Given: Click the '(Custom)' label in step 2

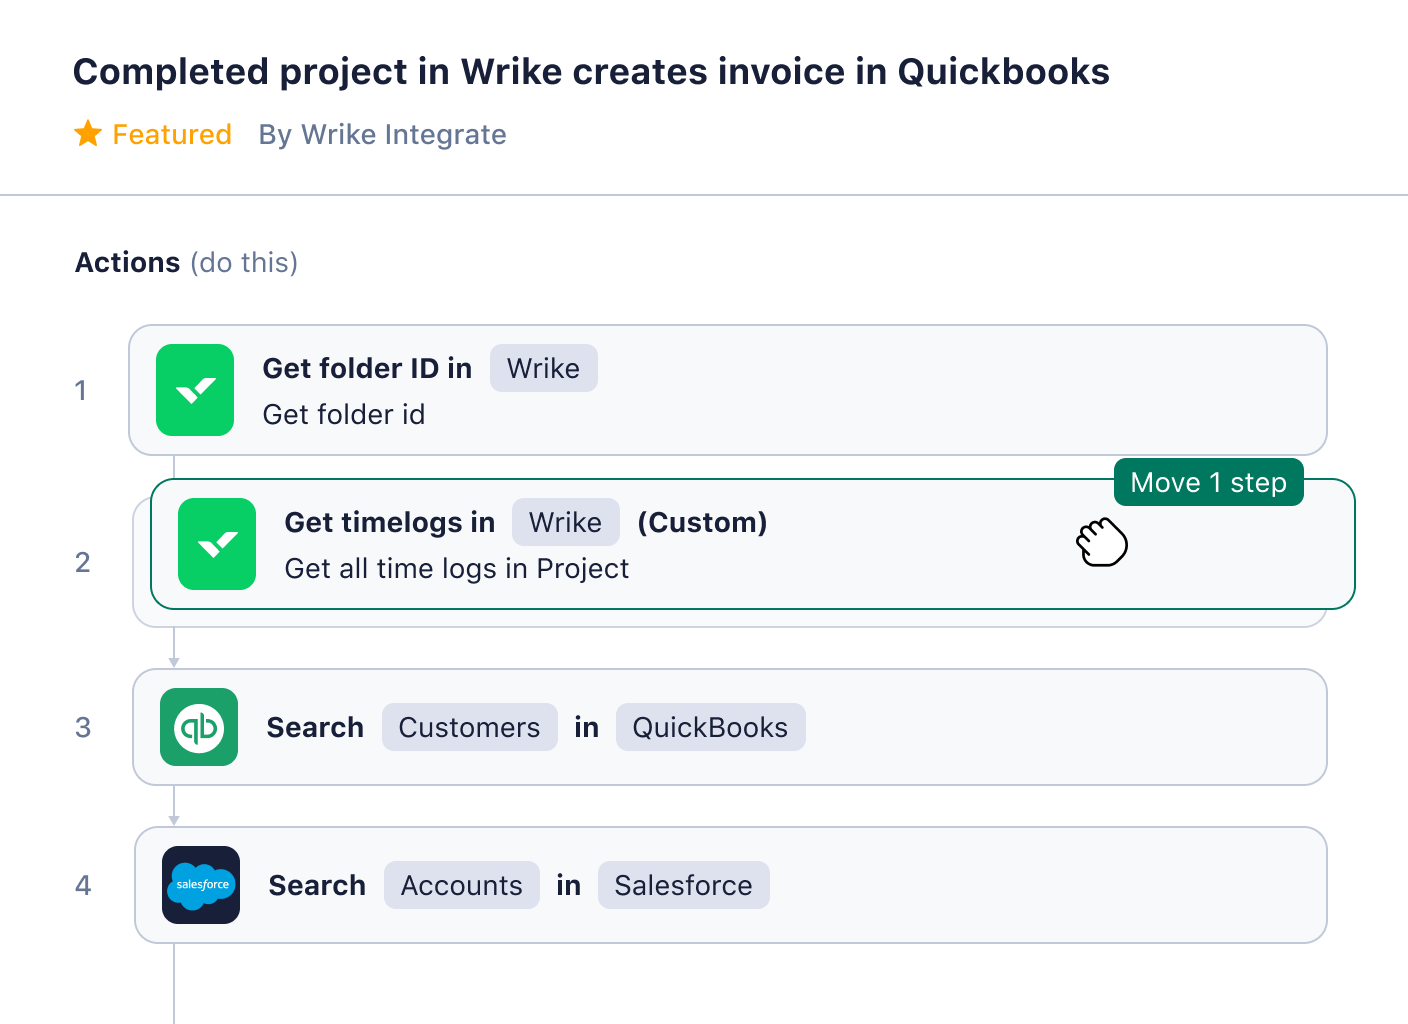Looking at the screenshot, I should coord(702,522).
